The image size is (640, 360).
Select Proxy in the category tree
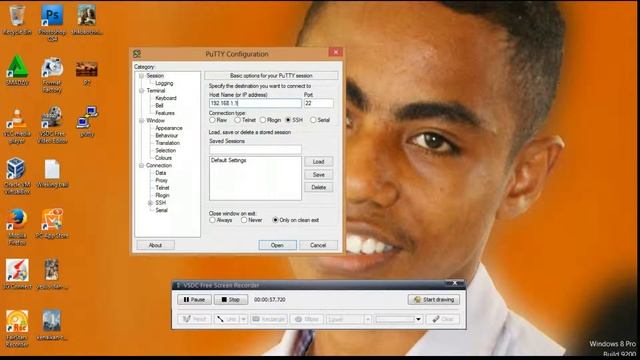(x=161, y=180)
